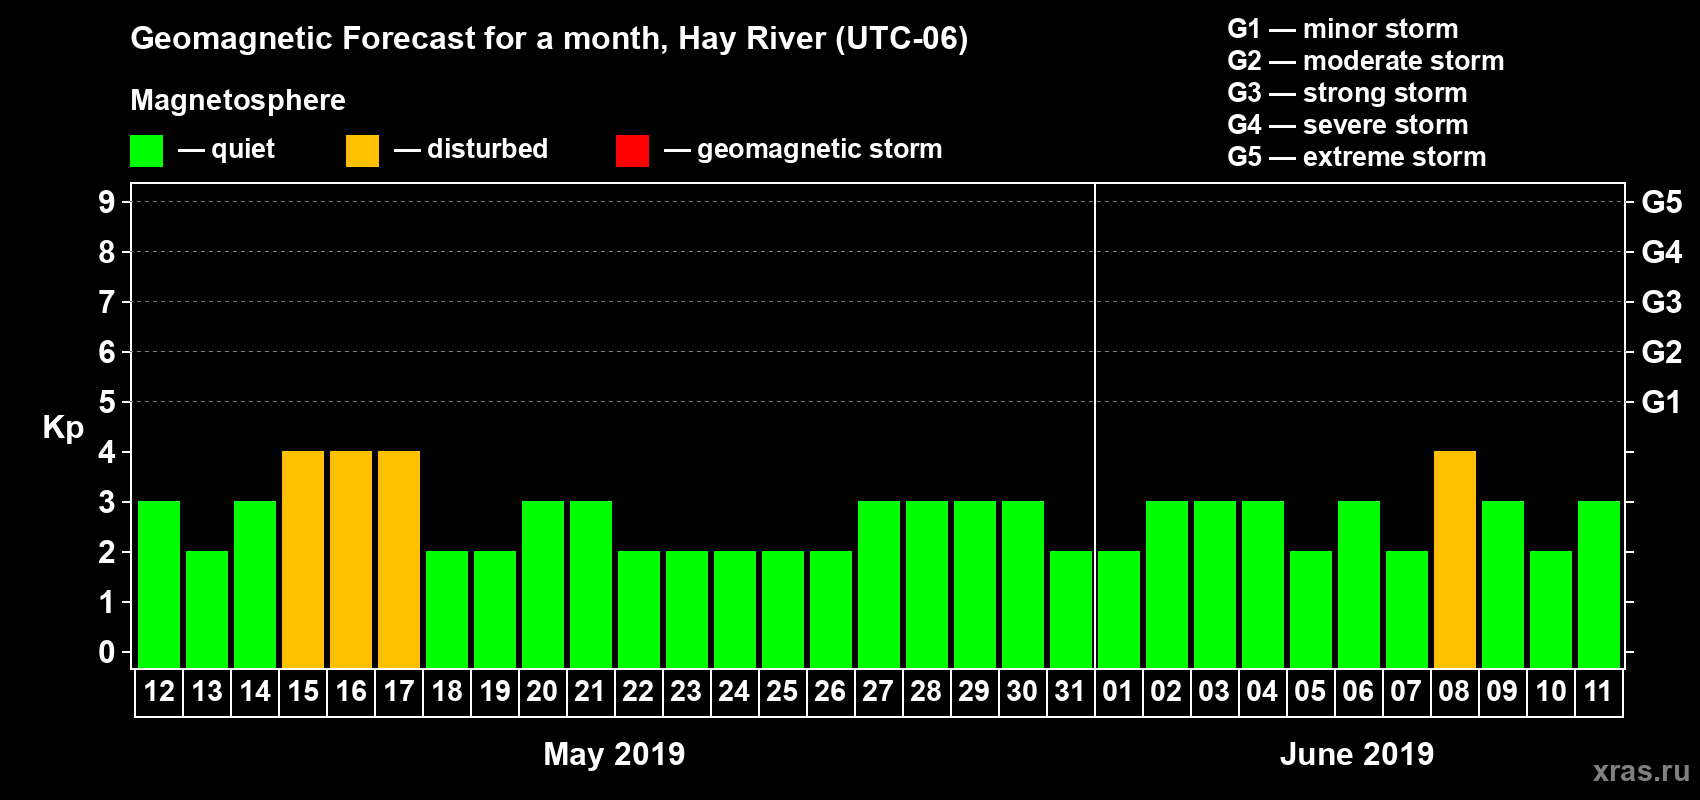The image size is (1700, 800).
Task: Click the green bar for May 20
Action: pos(543,584)
